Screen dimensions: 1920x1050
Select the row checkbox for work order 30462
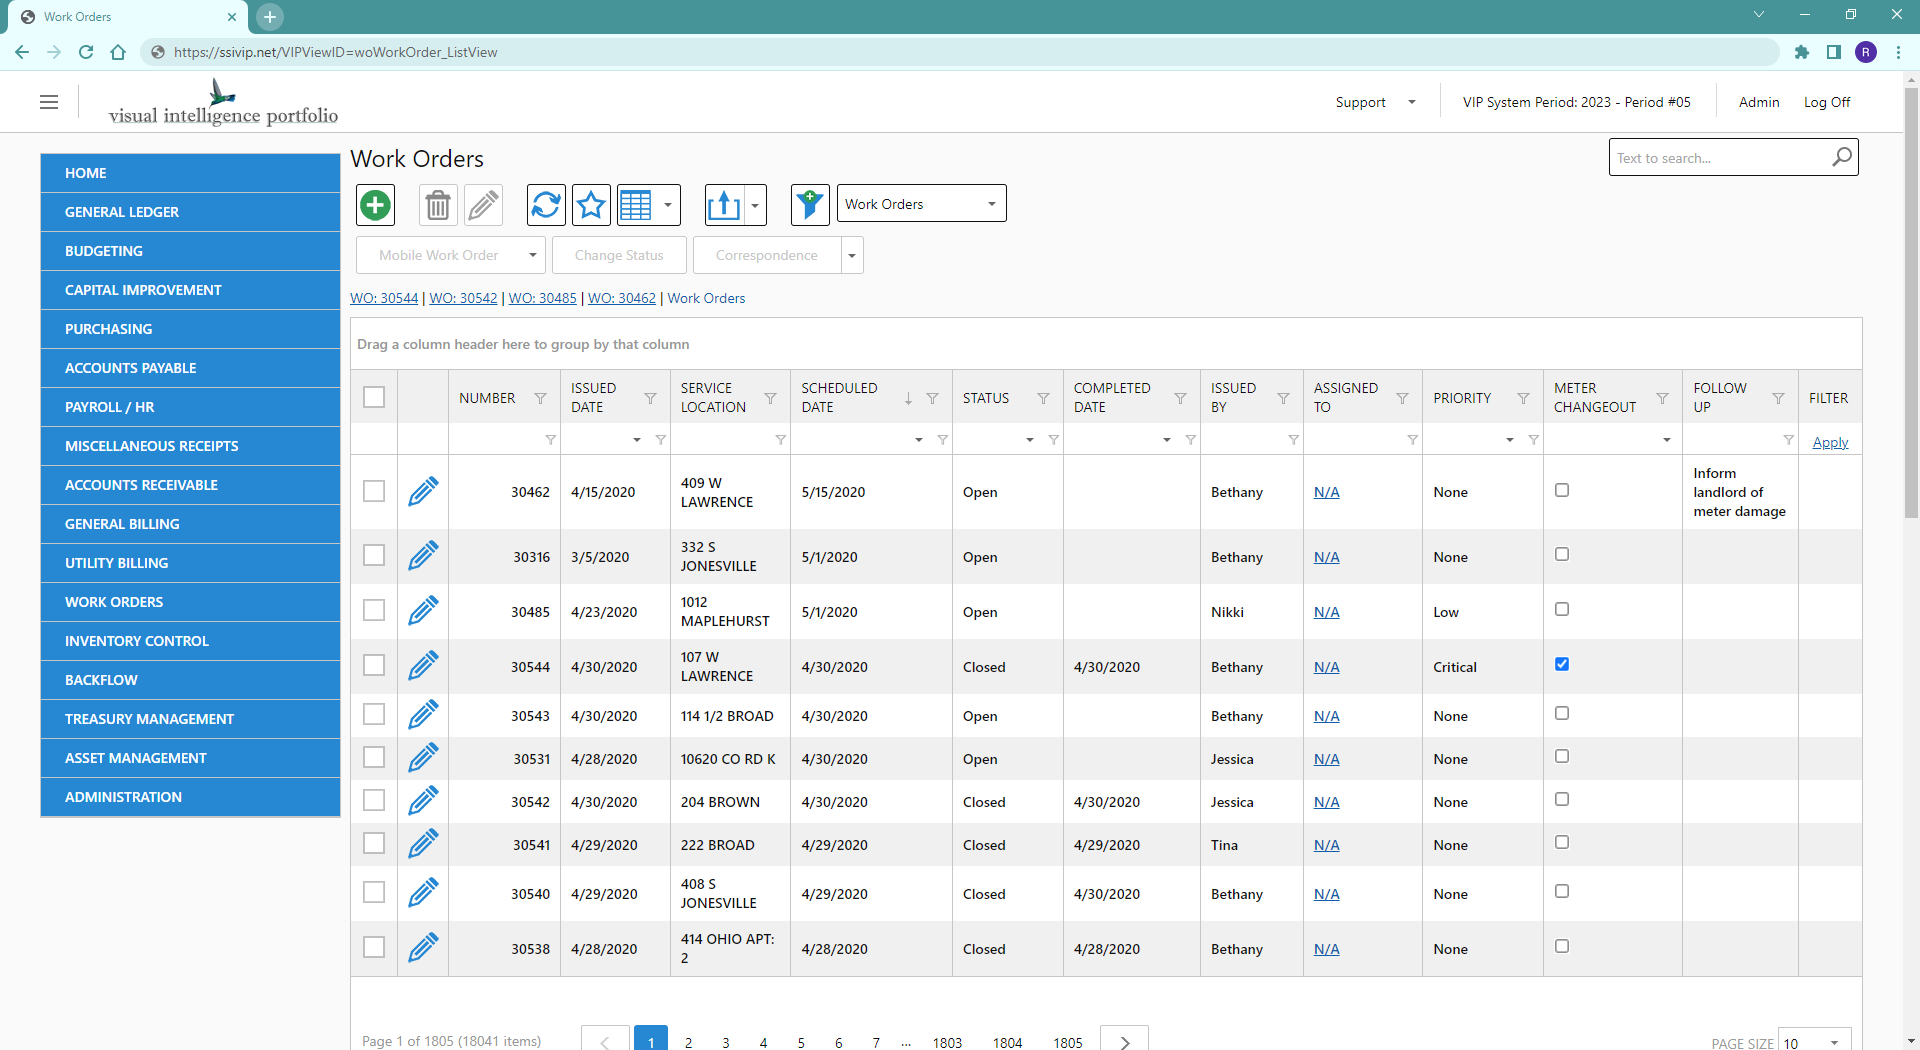coord(374,491)
